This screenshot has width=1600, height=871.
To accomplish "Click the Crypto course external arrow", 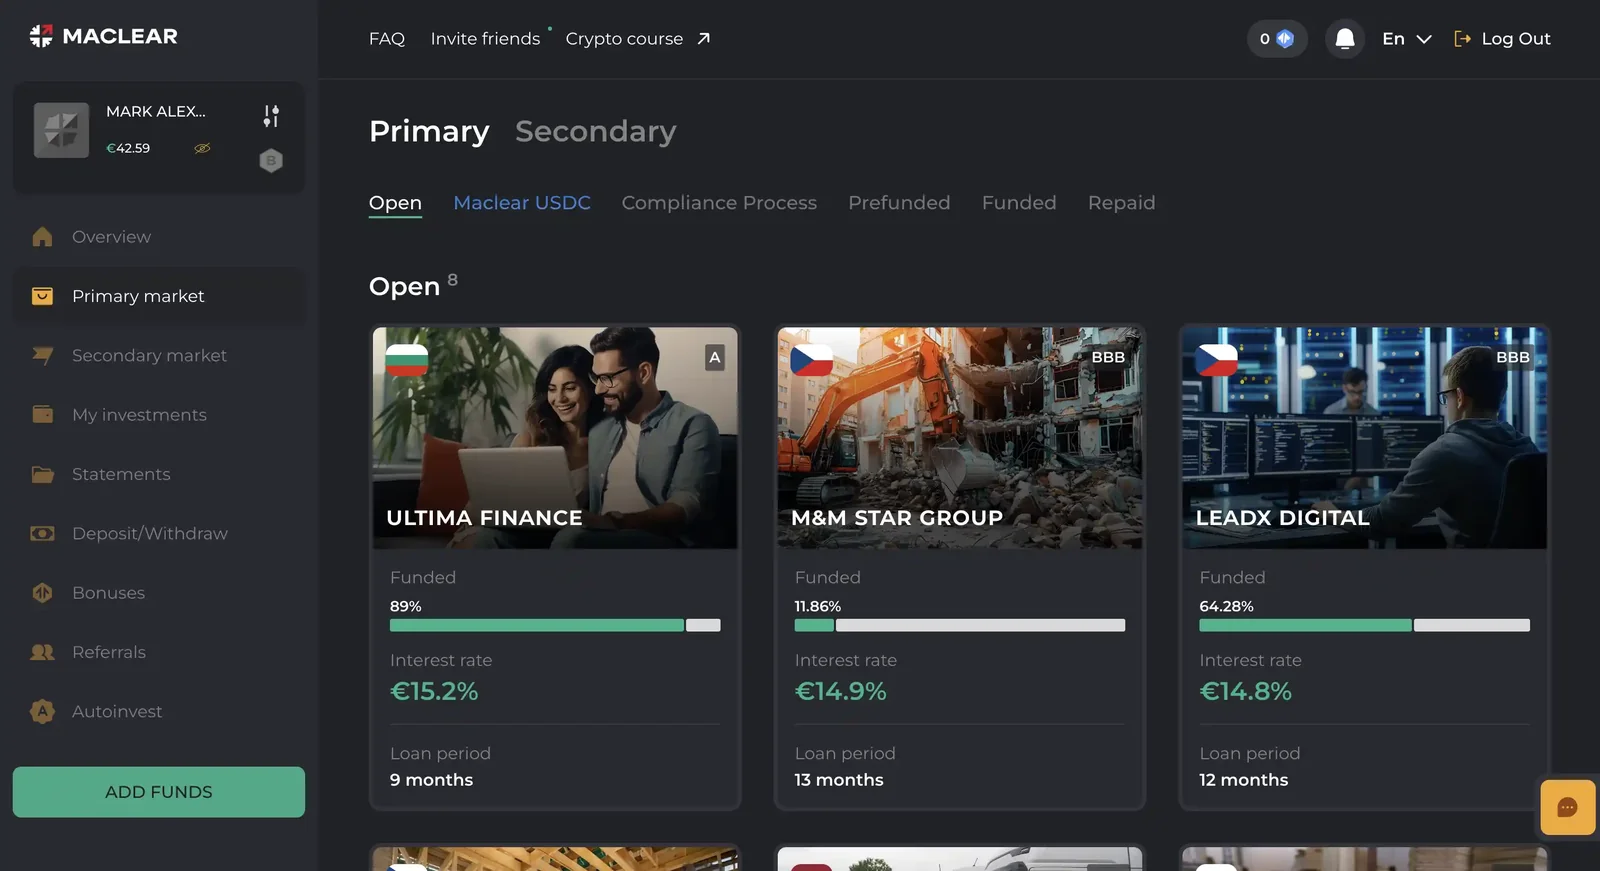I will pyautogui.click(x=704, y=38).
